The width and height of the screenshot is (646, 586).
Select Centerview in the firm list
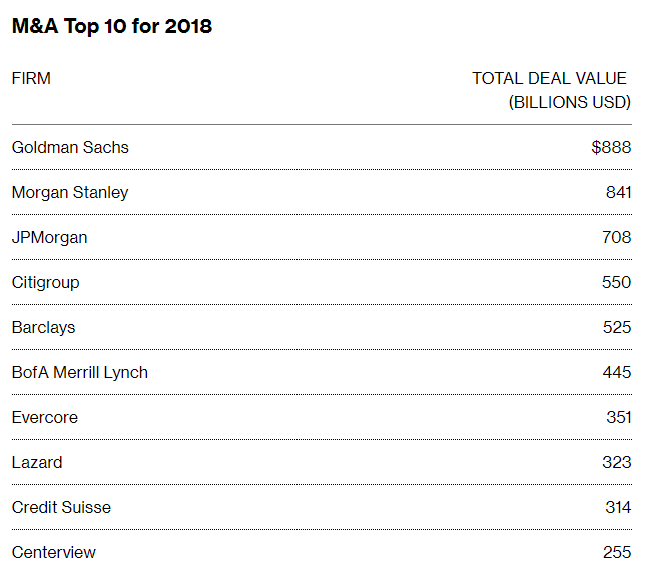[x=54, y=552]
